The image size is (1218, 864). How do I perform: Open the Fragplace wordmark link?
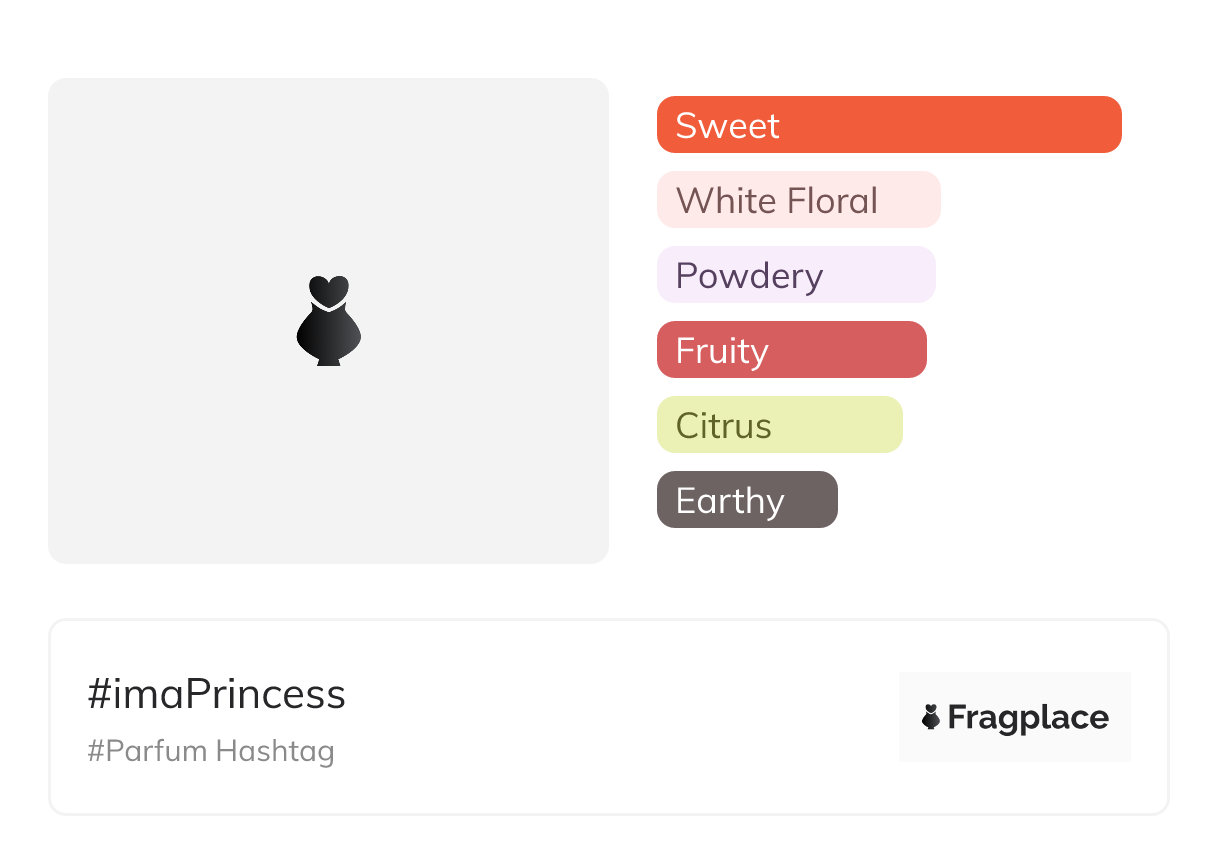point(1028,718)
